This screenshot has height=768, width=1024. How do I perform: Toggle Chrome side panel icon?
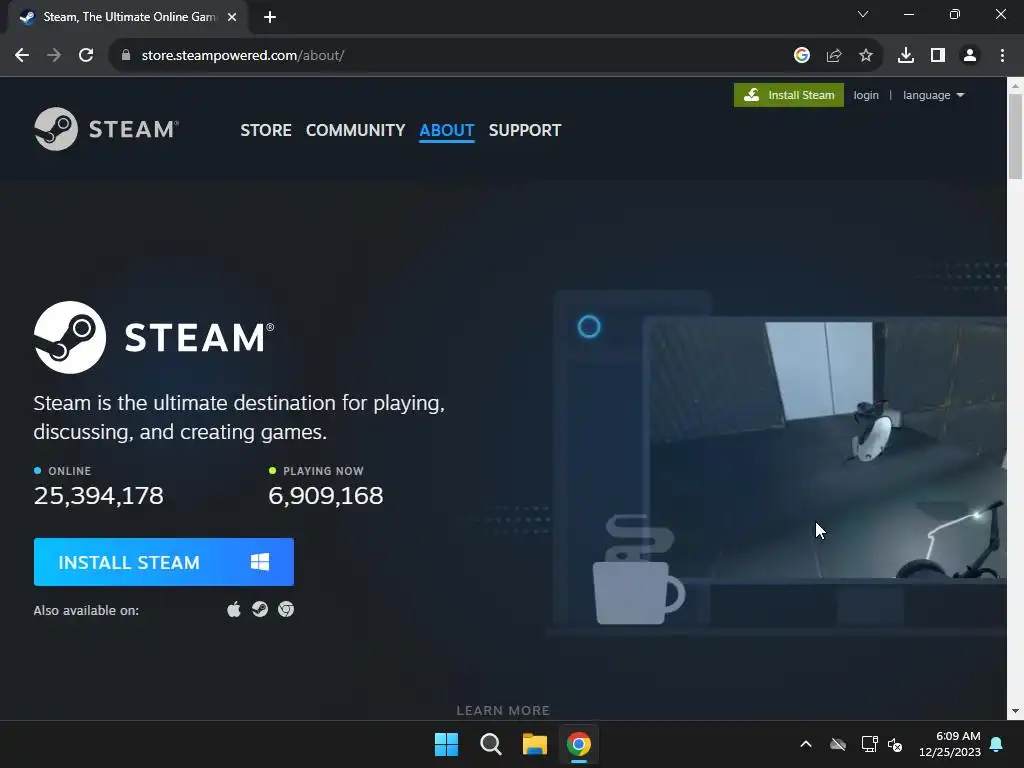click(x=938, y=56)
